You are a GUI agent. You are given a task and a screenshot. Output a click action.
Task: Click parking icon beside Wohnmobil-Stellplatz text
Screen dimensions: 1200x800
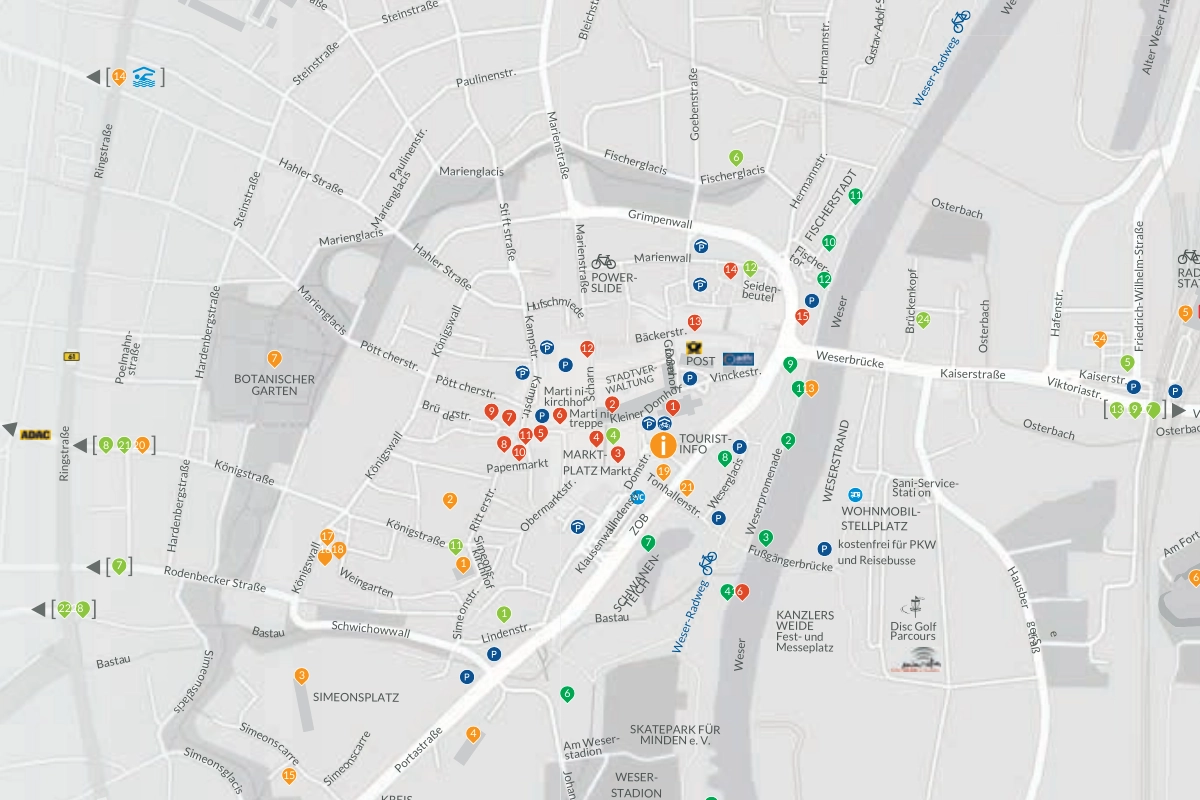[824, 548]
